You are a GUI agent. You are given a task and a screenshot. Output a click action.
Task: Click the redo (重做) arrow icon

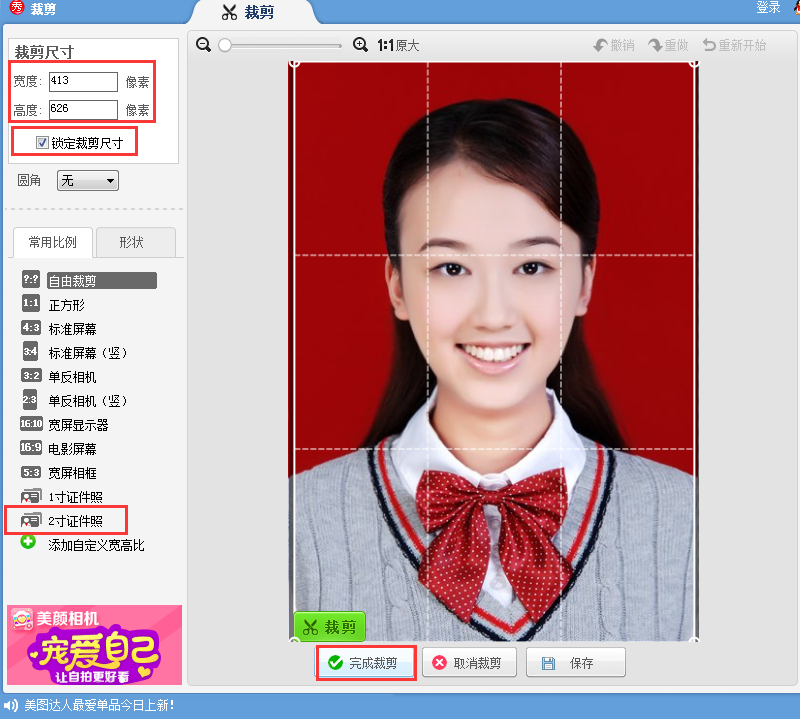pyautogui.click(x=656, y=45)
